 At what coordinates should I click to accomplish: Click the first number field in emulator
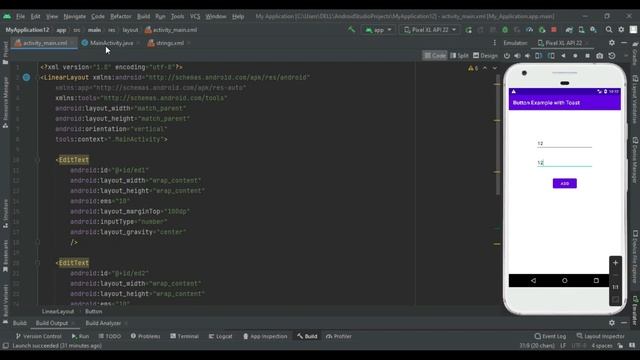click(564, 143)
